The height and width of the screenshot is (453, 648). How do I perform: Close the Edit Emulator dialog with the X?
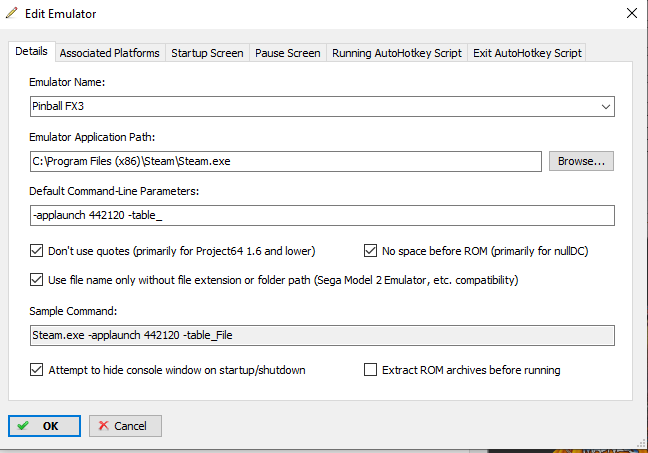[631, 13]
